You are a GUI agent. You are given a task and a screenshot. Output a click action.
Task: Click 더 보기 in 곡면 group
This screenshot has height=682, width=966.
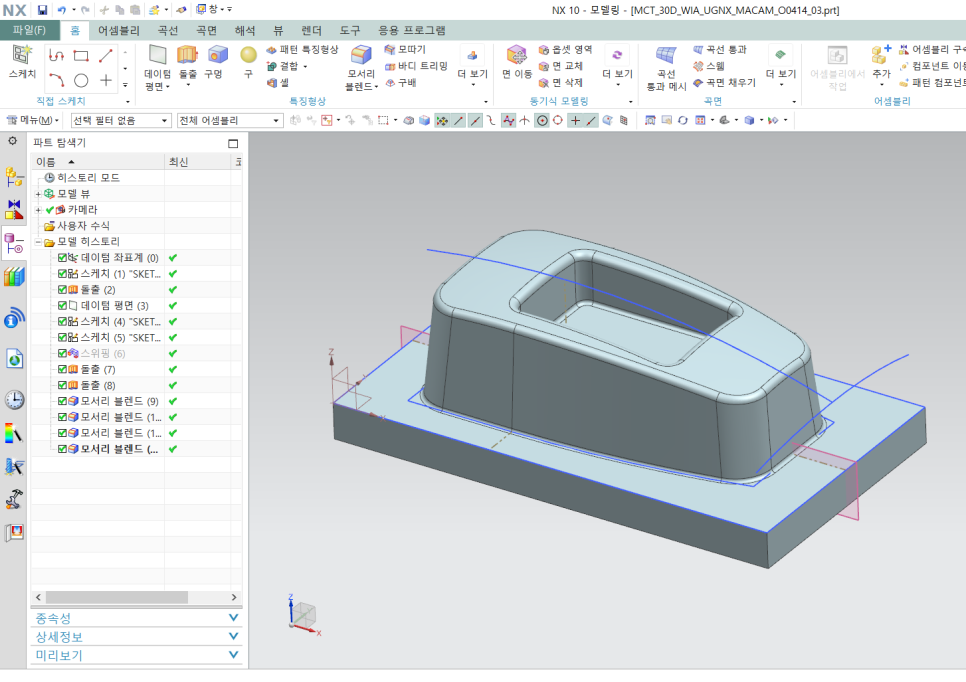pyautogui.click(x=781, y=65)
